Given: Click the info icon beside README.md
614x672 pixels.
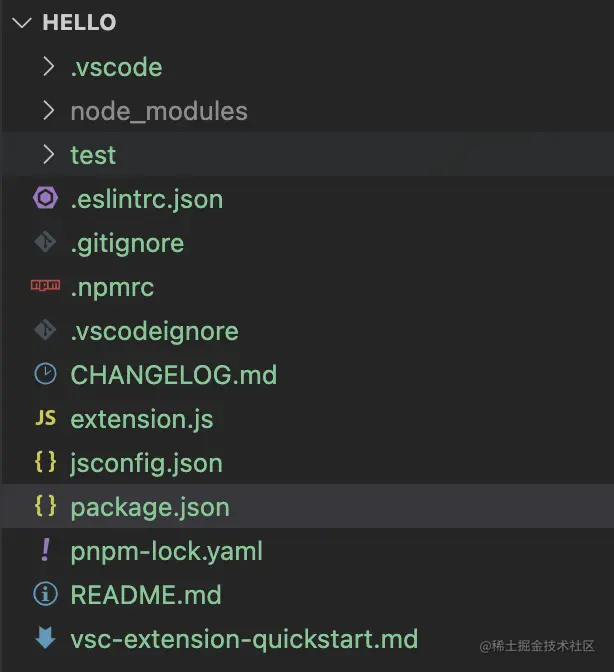Looking at the screenshot, I should pos(45,595).
